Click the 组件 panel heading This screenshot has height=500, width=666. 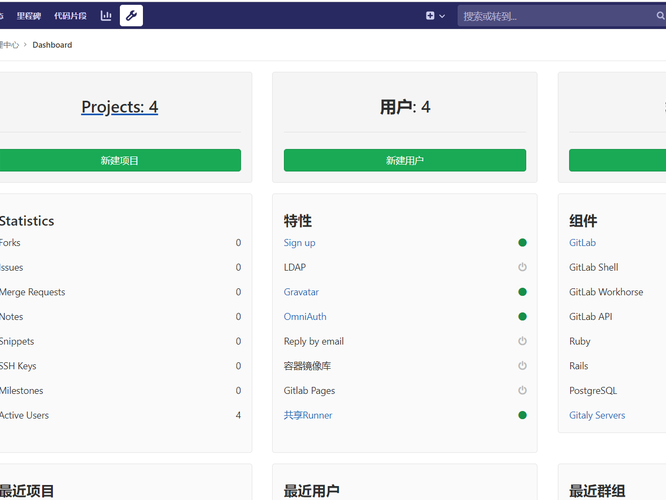[583, 221]
